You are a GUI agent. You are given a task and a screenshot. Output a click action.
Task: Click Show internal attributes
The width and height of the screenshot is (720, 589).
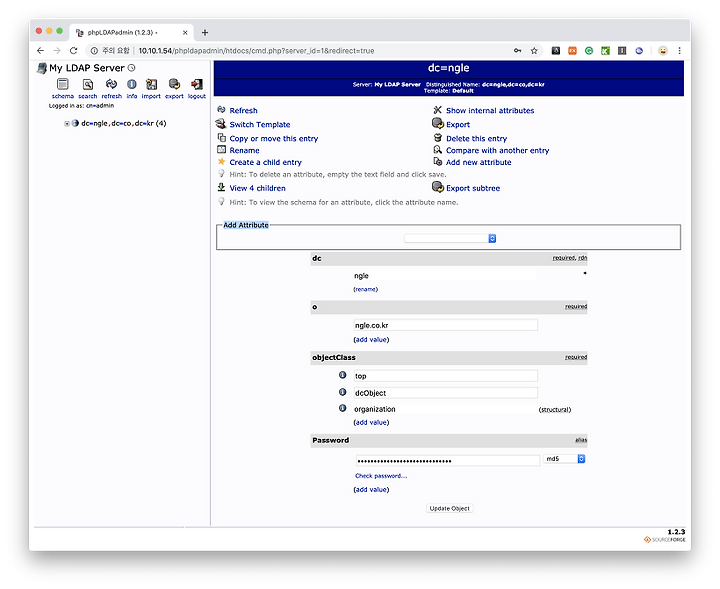pyautogui.click(x=490, y=111)
